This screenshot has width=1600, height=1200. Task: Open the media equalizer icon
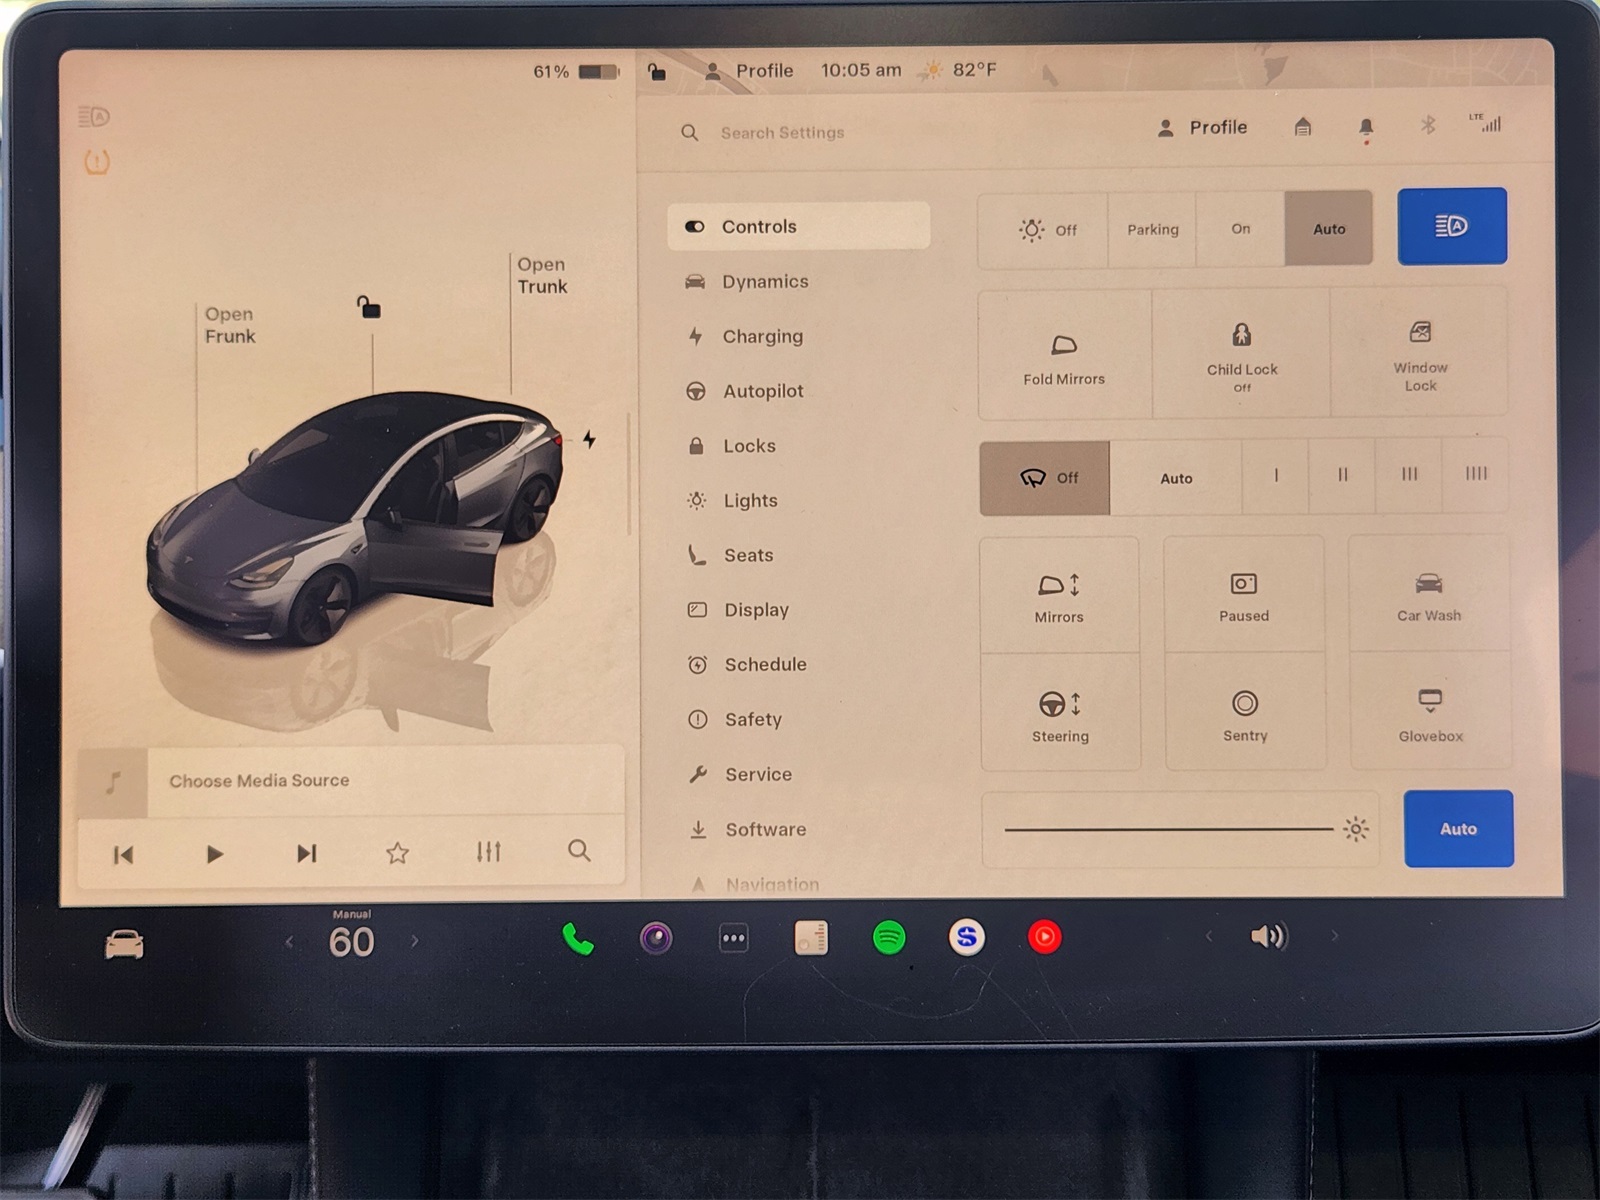tap(488, 852)
